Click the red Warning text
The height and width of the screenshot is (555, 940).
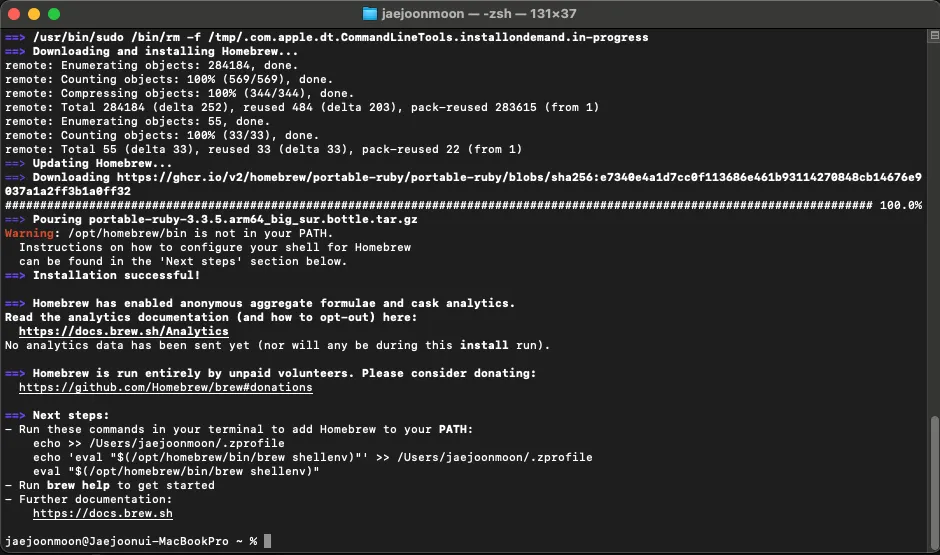pyautogui.click(x=29, y=233)
